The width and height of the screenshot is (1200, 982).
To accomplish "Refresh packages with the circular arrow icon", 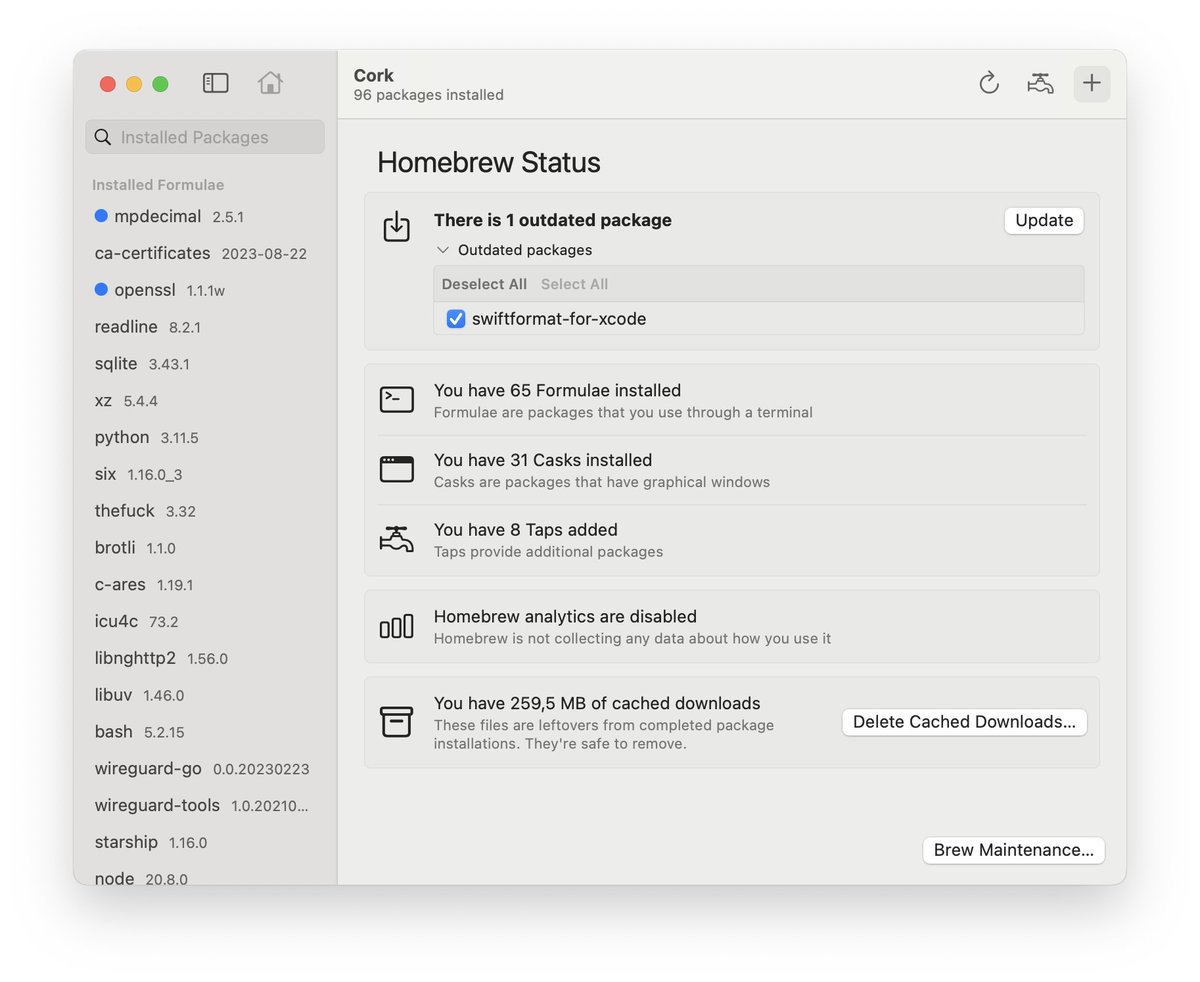I will (x=989, y=83).
